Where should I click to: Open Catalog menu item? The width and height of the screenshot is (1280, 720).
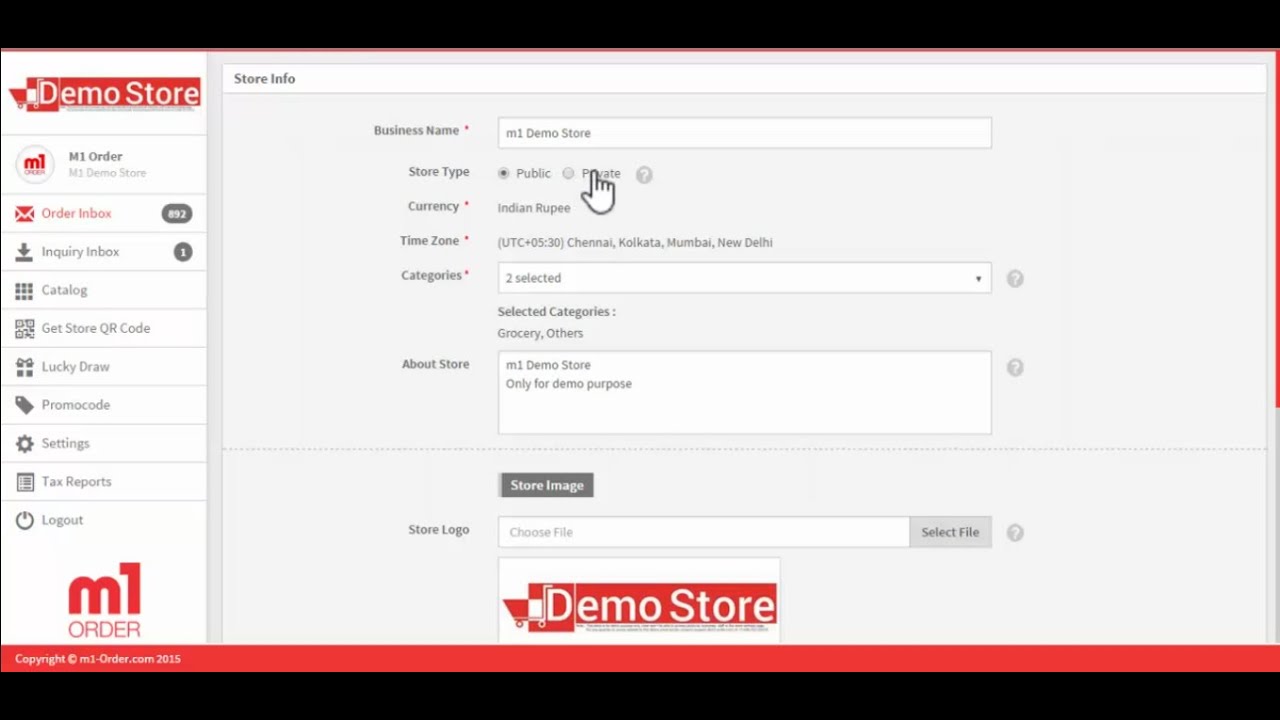(104, 290)
